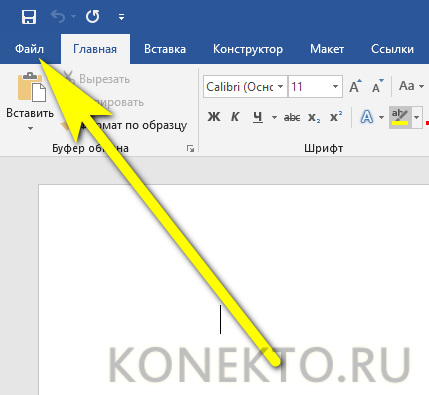
Task: Click the Paste clipboard icon
Action: [x=32, y=87]
